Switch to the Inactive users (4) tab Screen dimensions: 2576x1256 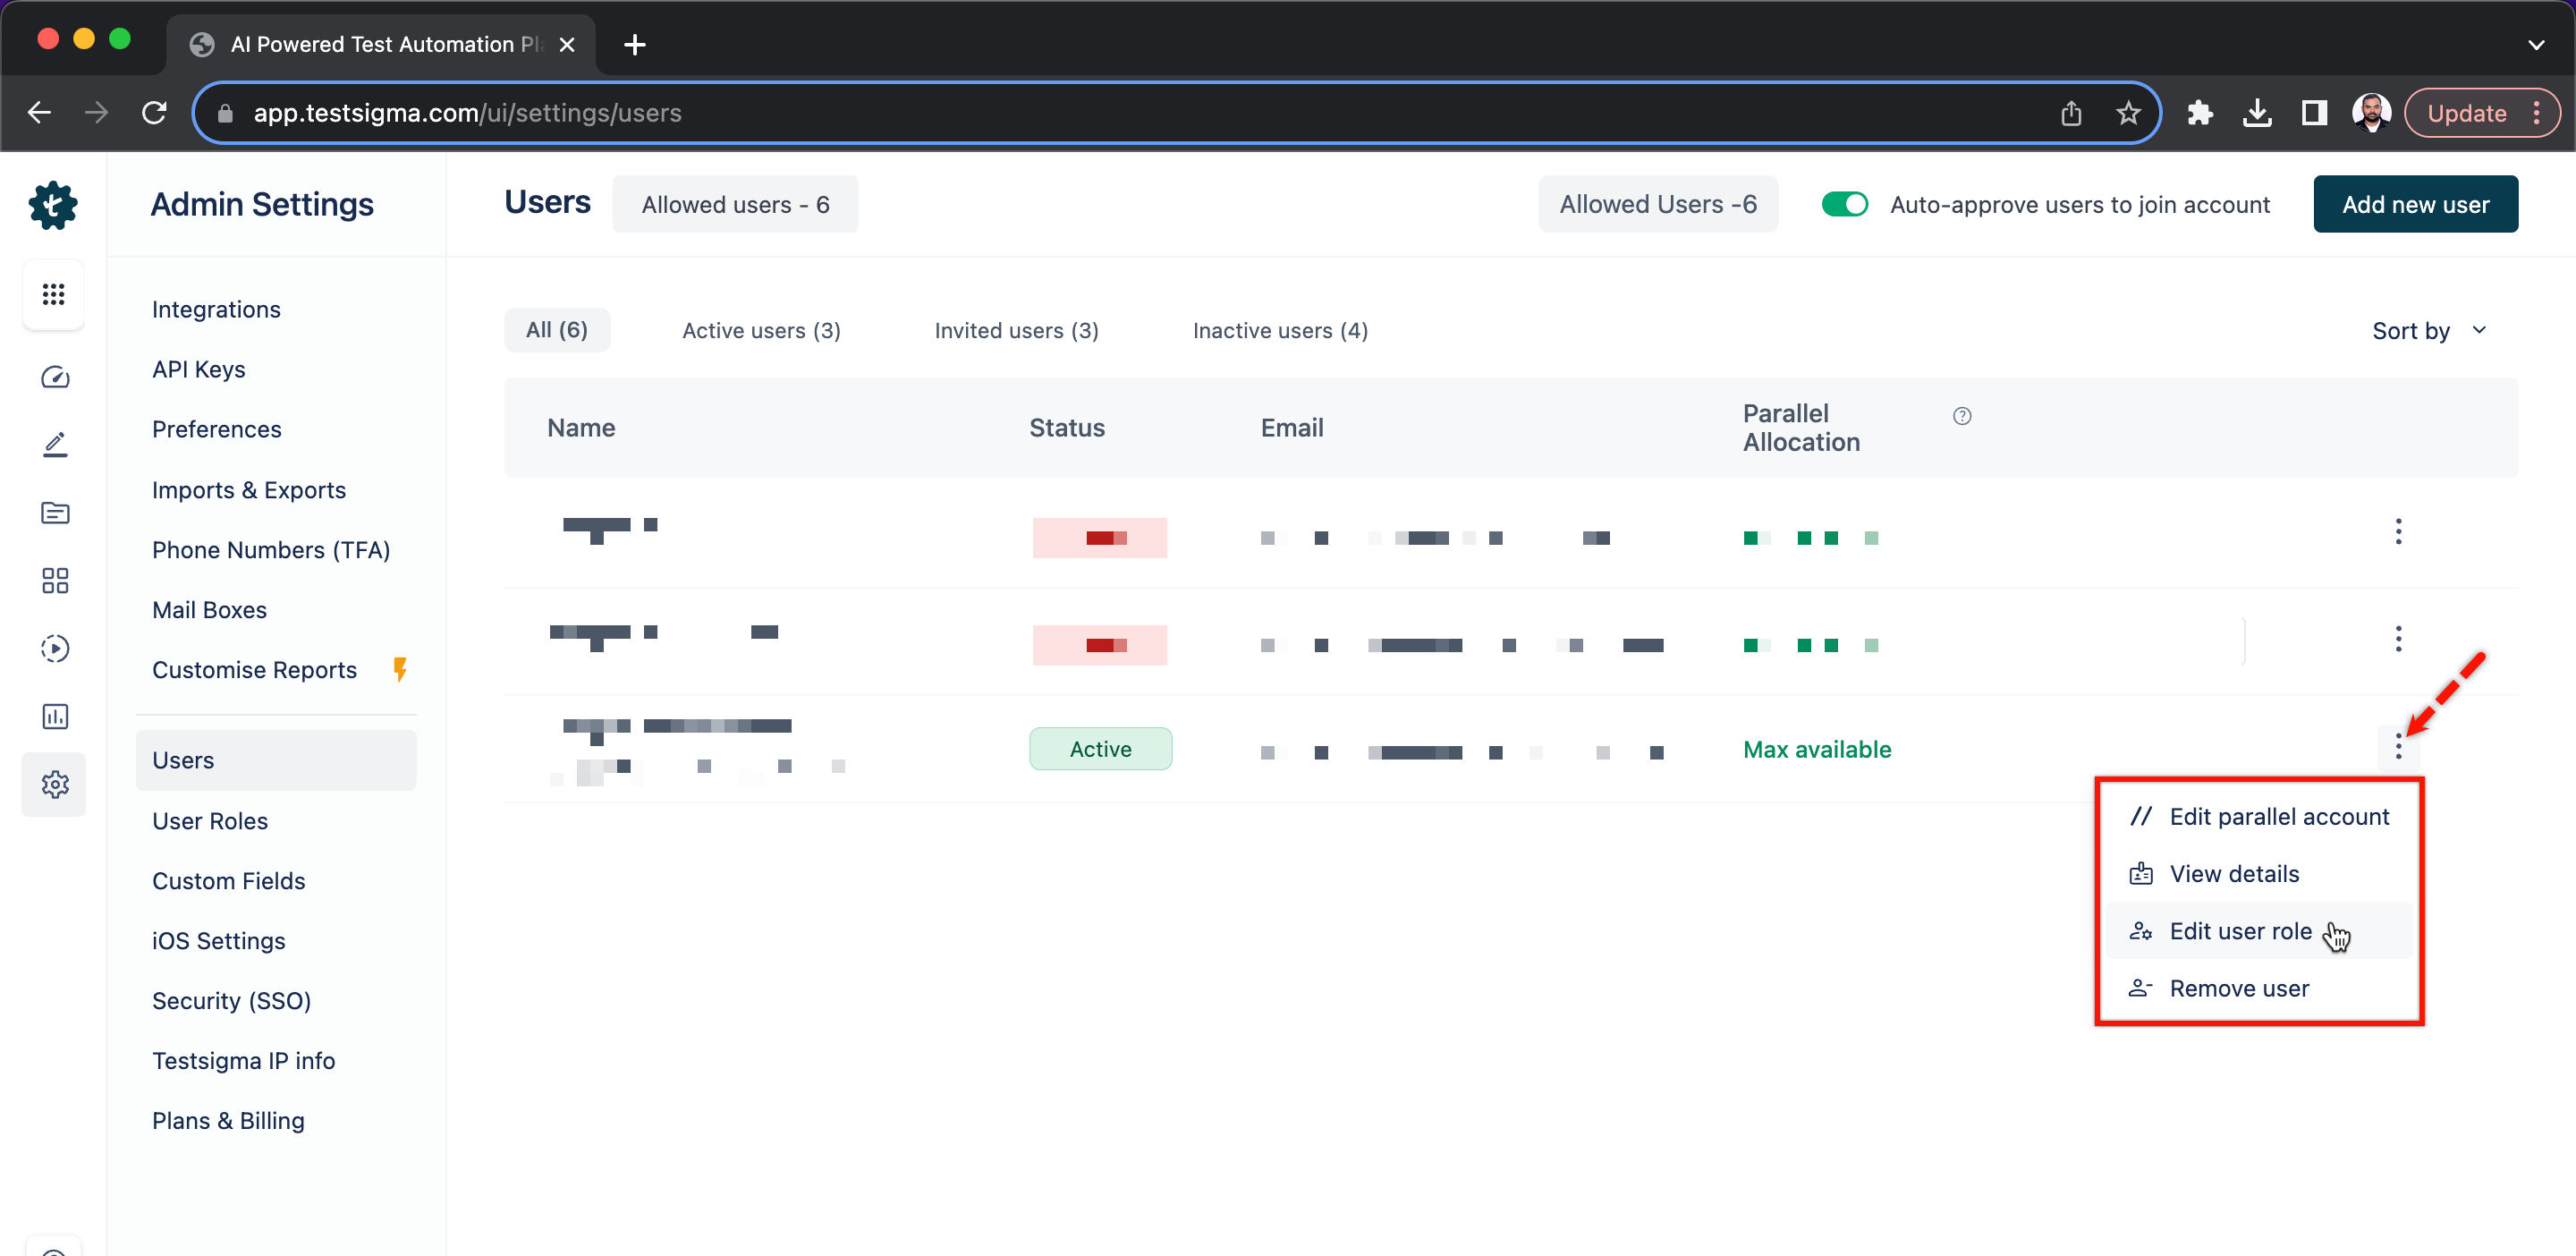coord(1280,331)
